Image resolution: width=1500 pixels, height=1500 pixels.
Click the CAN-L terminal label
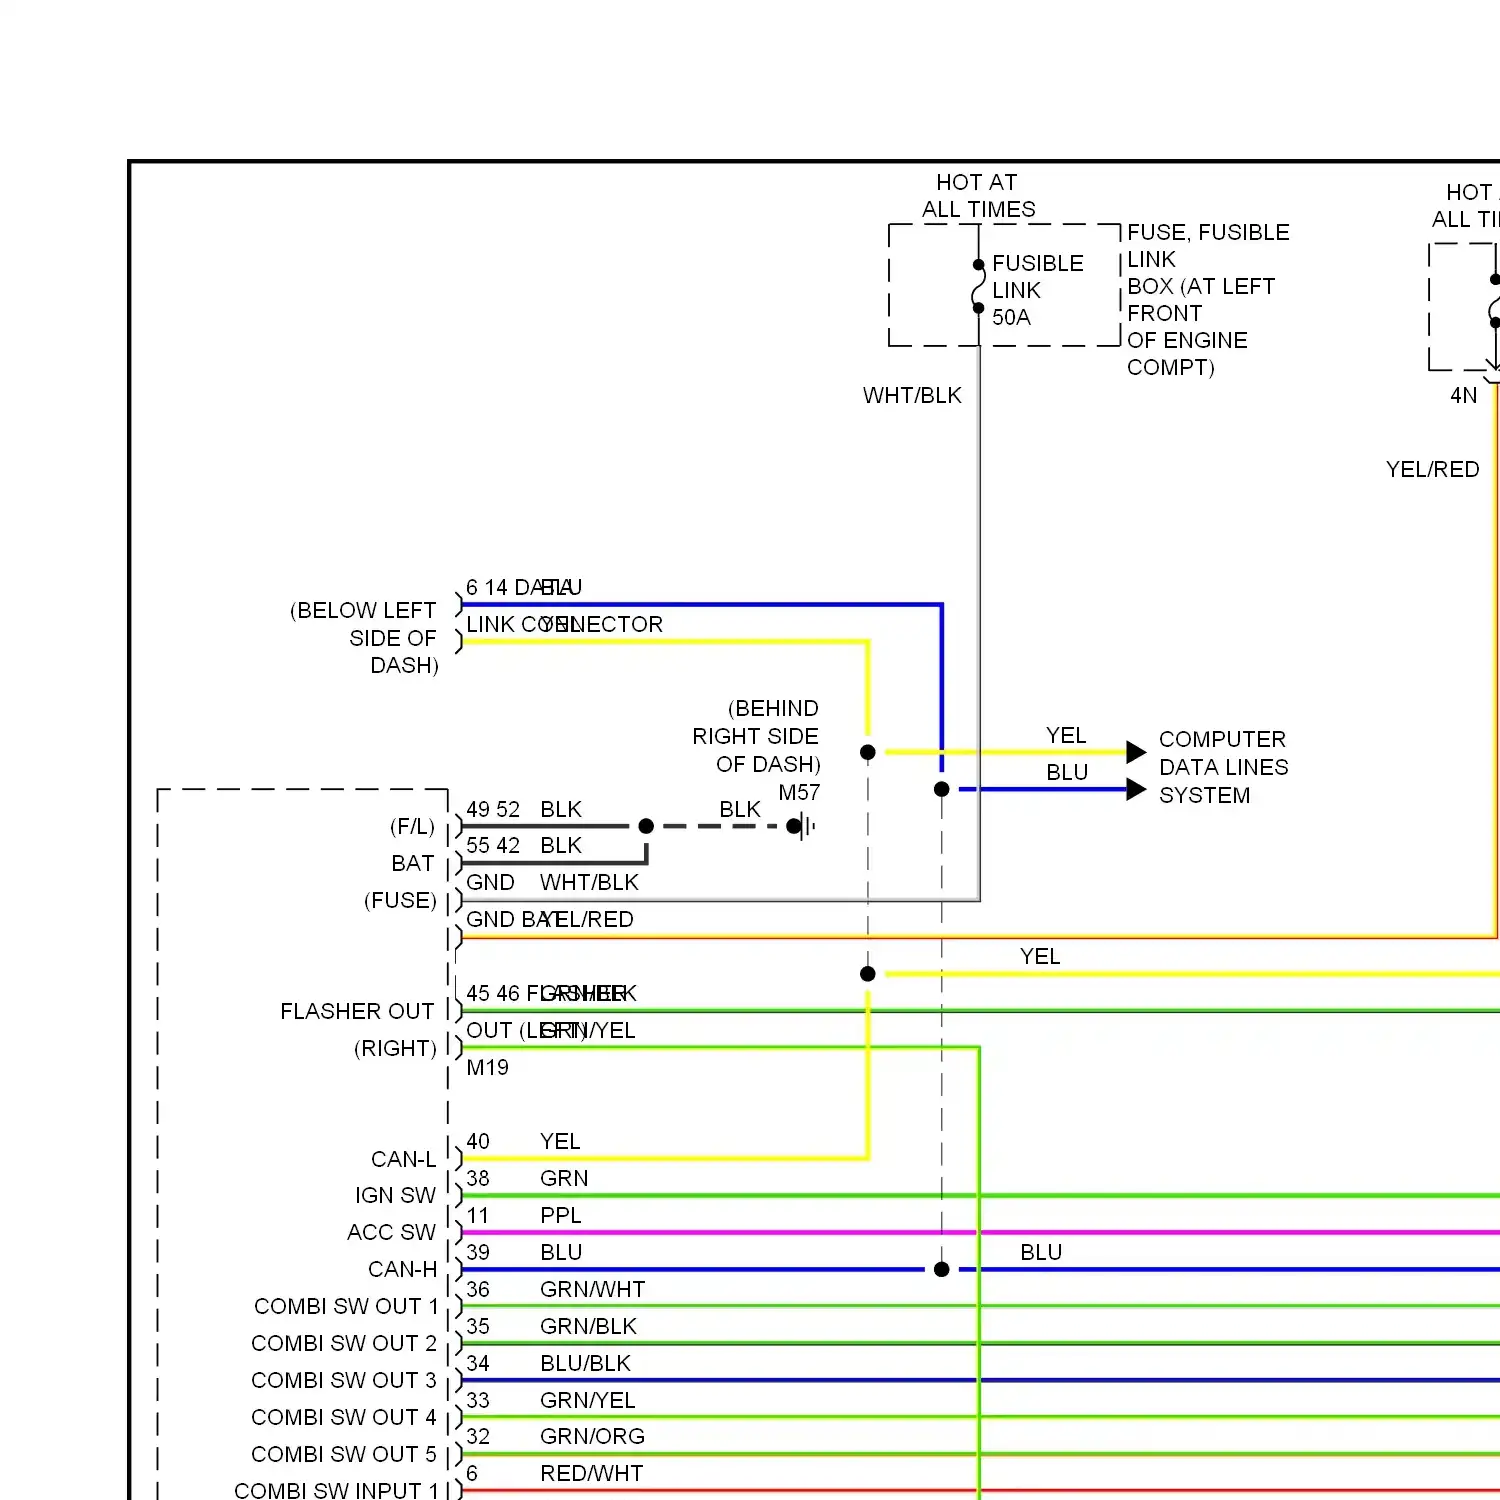403,1160
